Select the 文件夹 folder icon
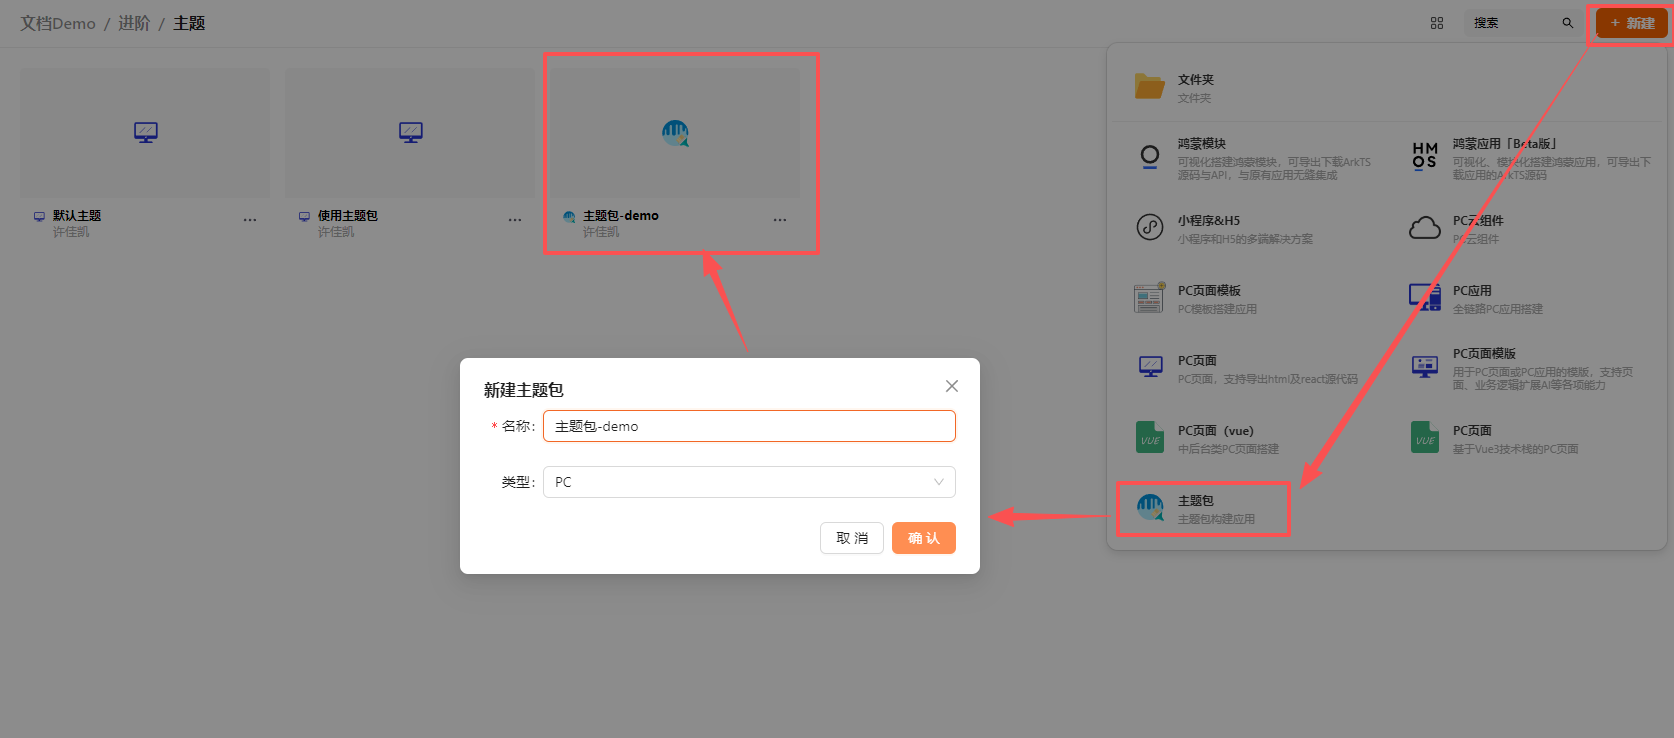This screenshot has height=738, width=1674. click(x=1149, y=87)
